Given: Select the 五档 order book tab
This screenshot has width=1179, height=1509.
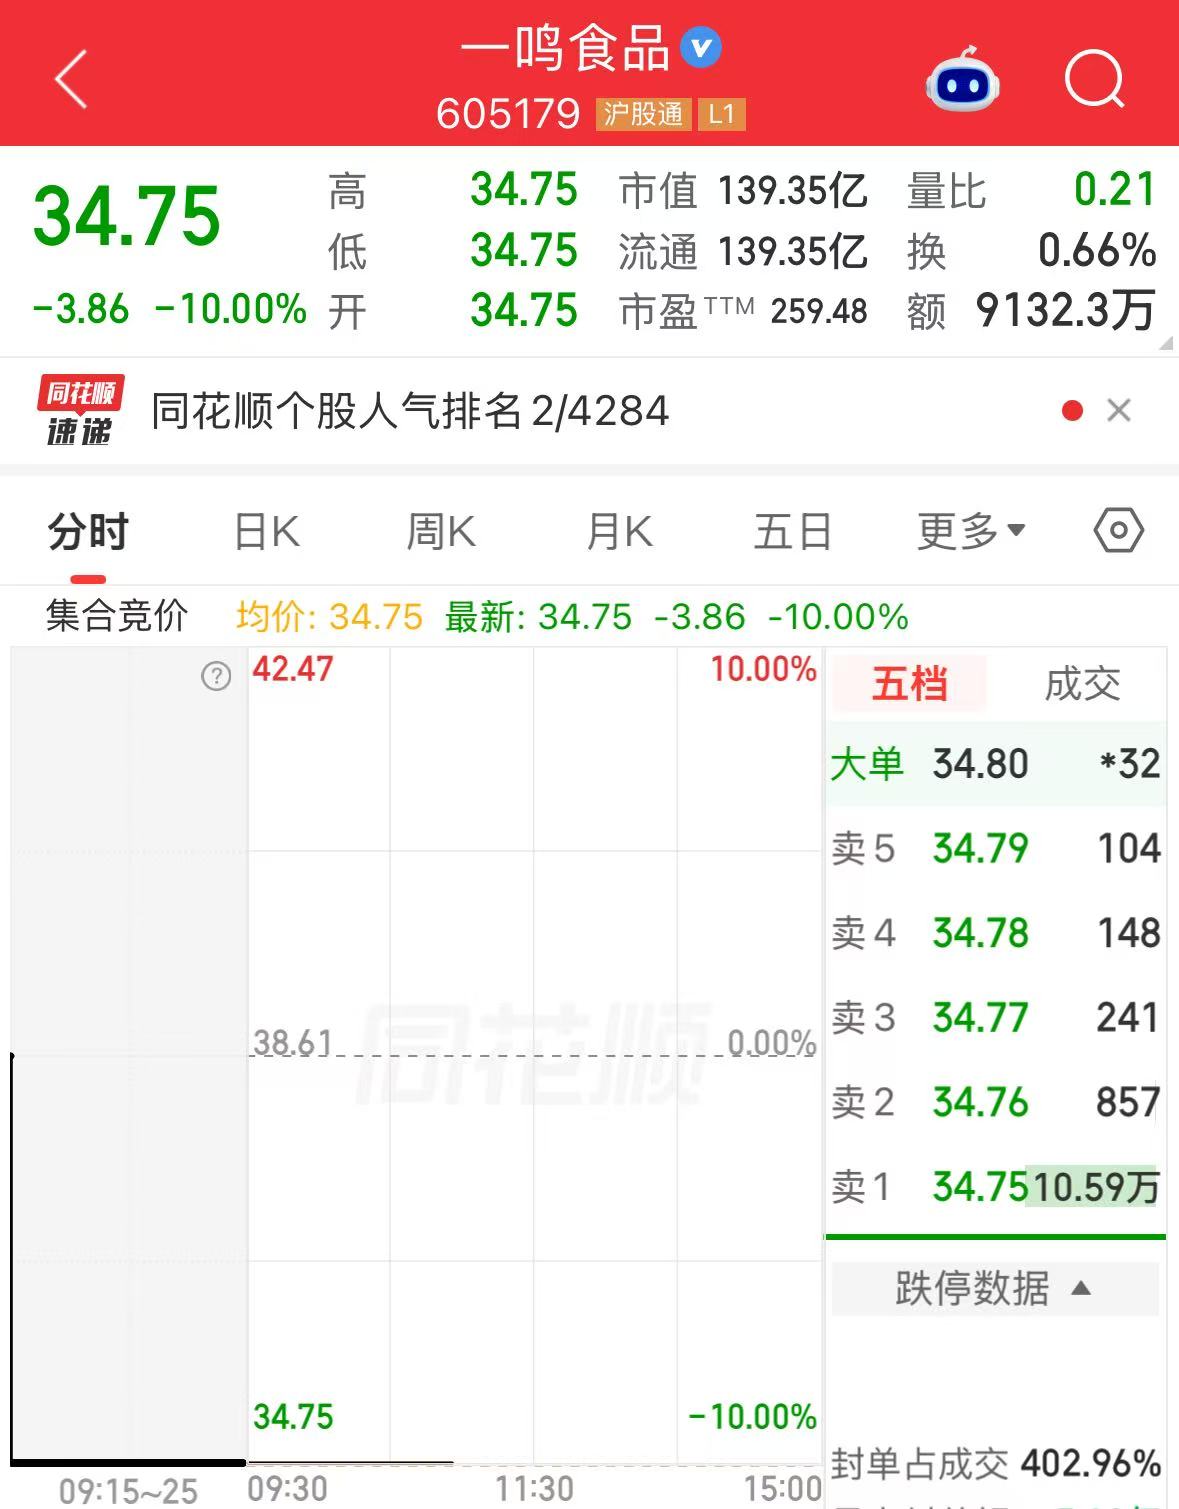Looking at the screenshot, I should [x=909, y=685].
